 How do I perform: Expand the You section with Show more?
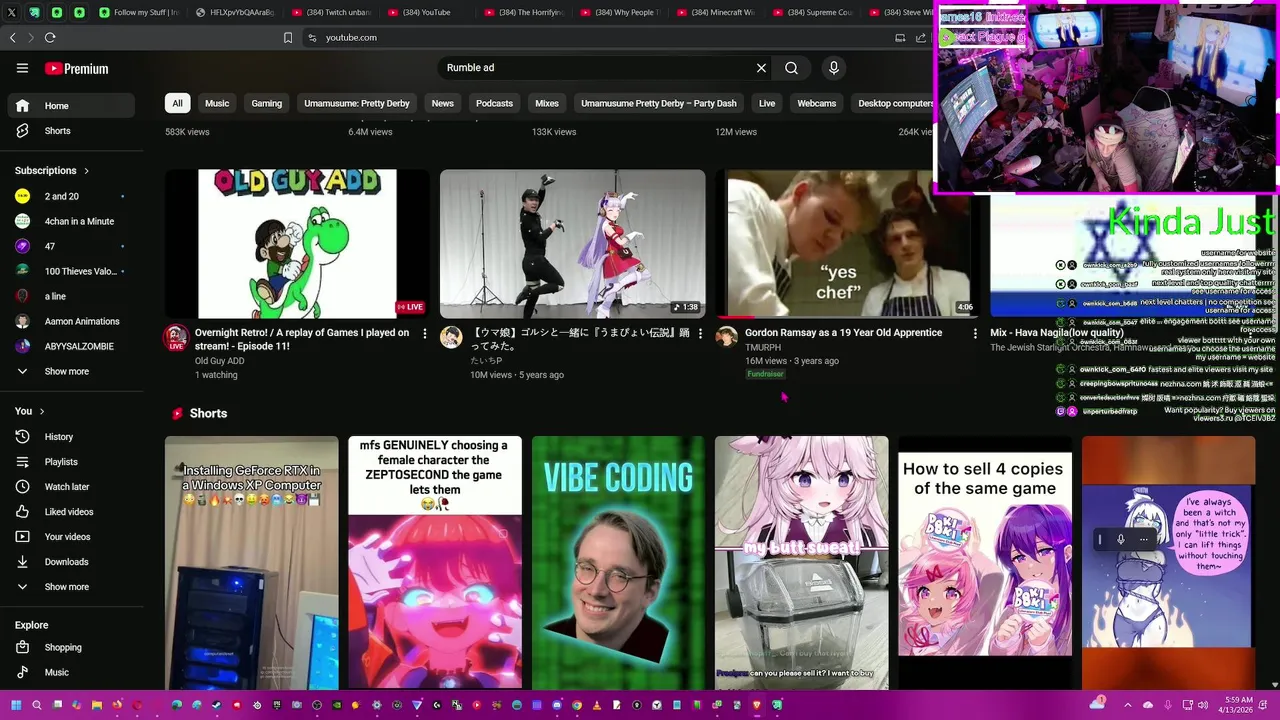click(x=71, y=587)
